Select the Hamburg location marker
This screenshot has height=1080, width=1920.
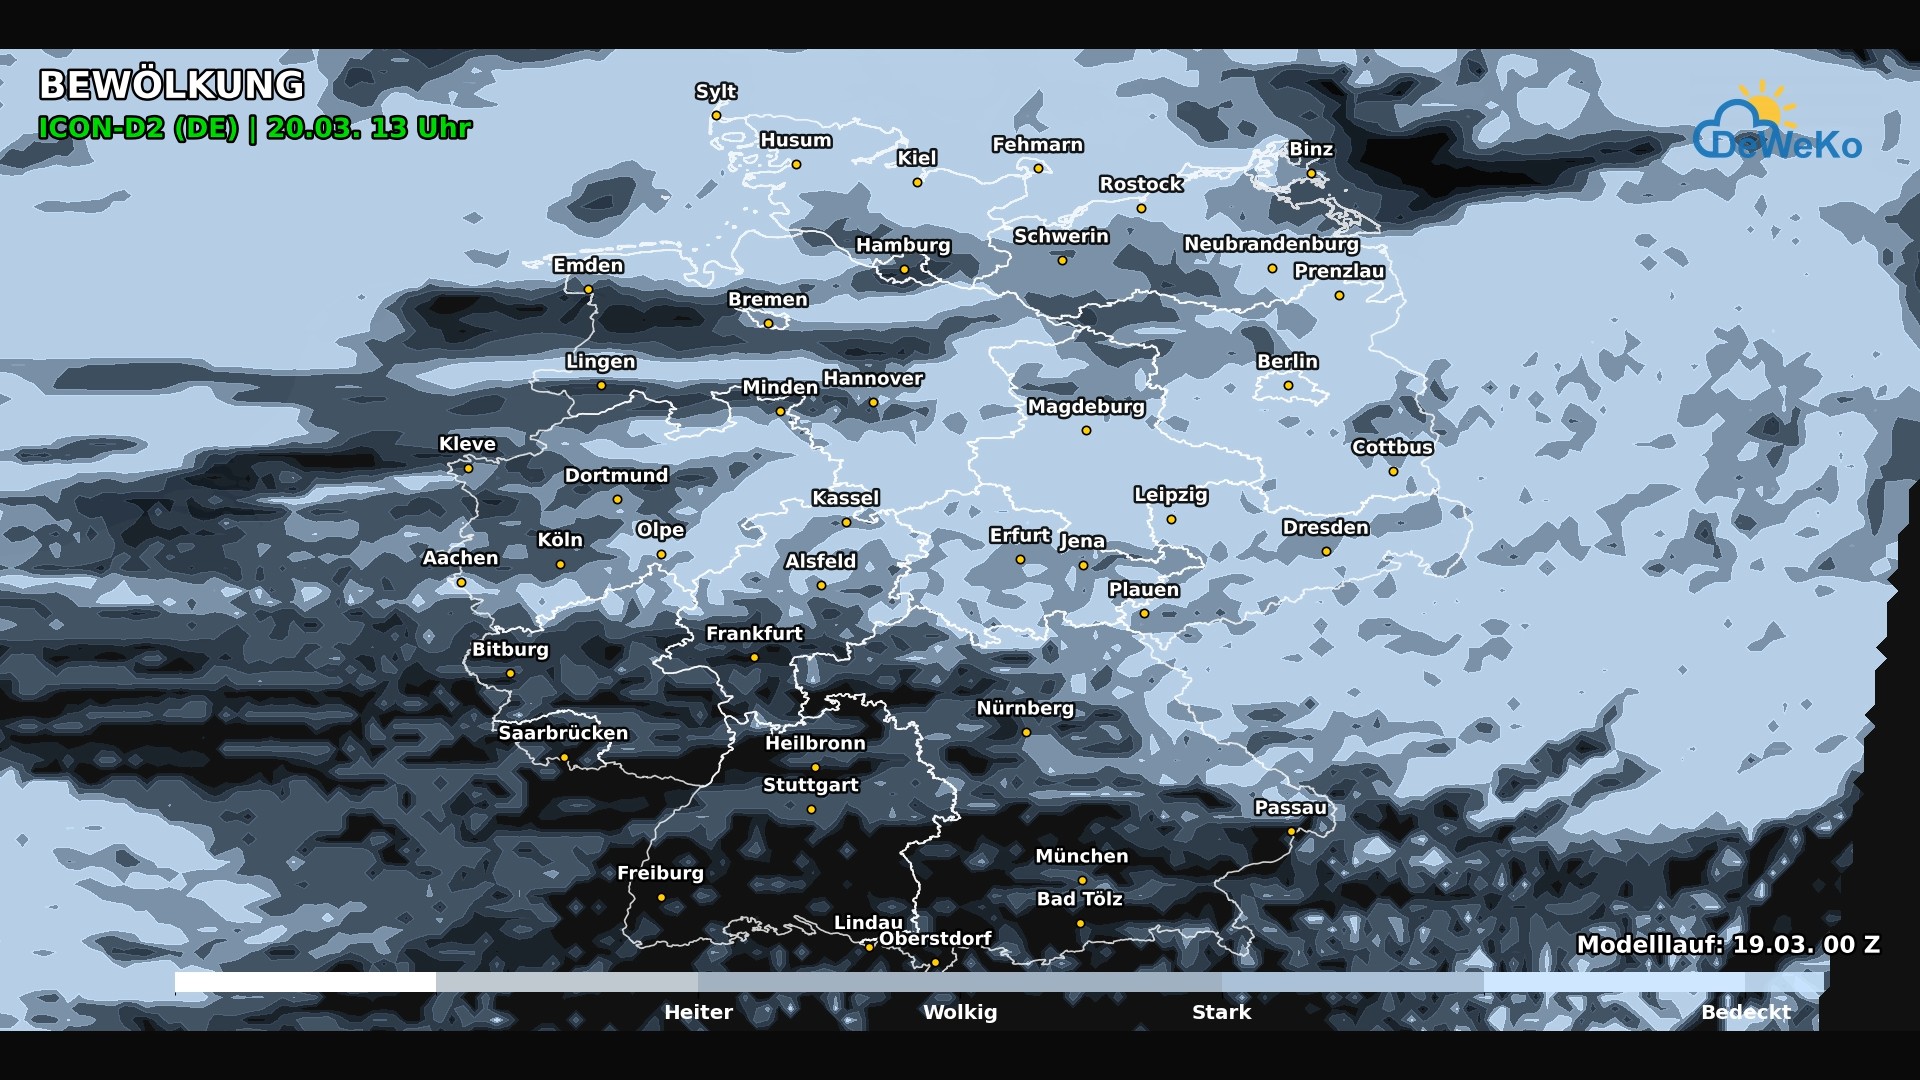click(903, 268)
